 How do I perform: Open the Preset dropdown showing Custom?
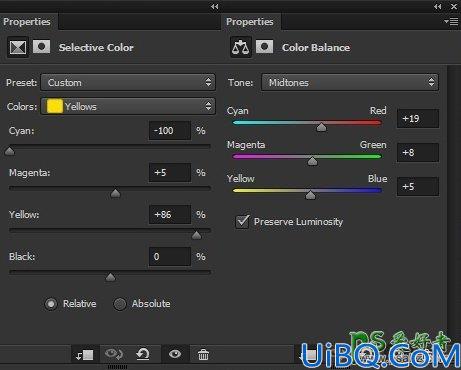point(128,82)
